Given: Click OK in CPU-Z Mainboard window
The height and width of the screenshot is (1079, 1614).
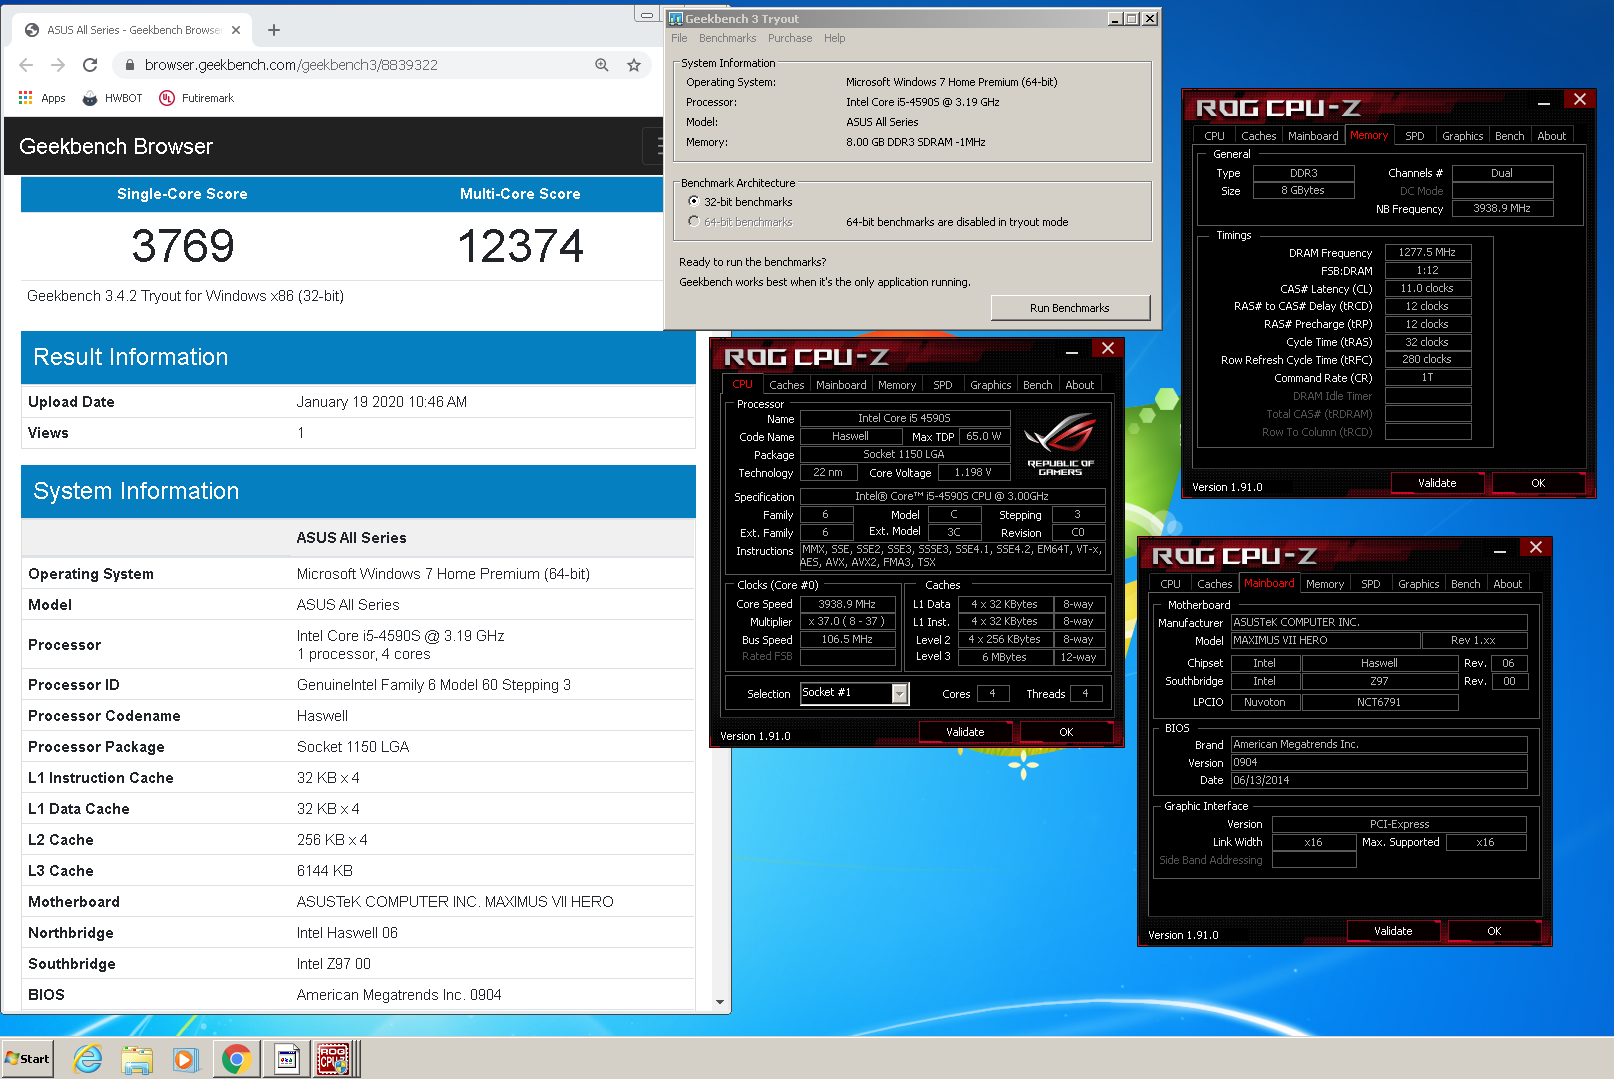Looking at the screenshot, I should tap(1494, 931).
